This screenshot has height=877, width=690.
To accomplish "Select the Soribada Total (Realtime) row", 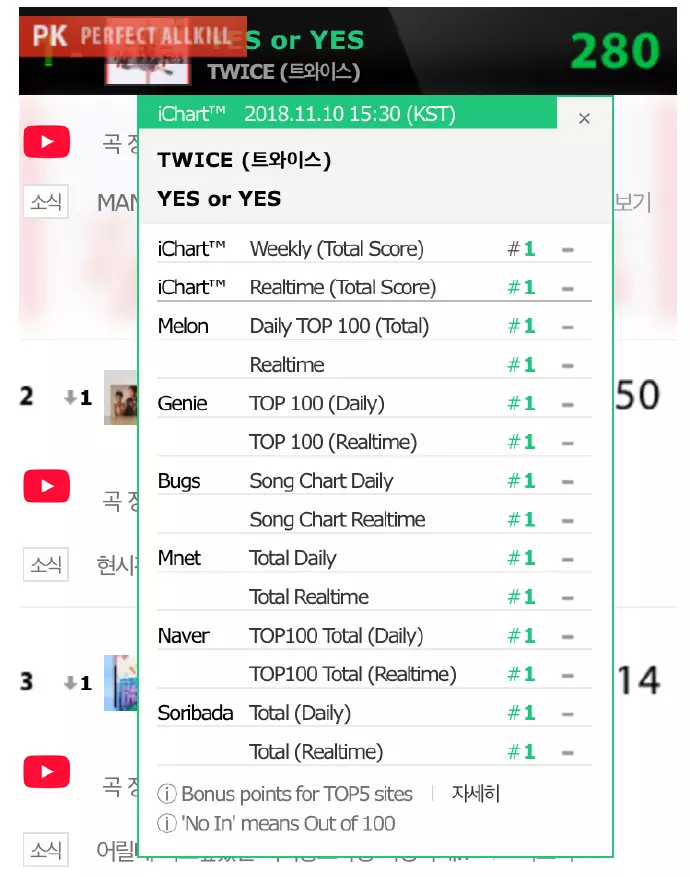I will [x=374, y=752].
